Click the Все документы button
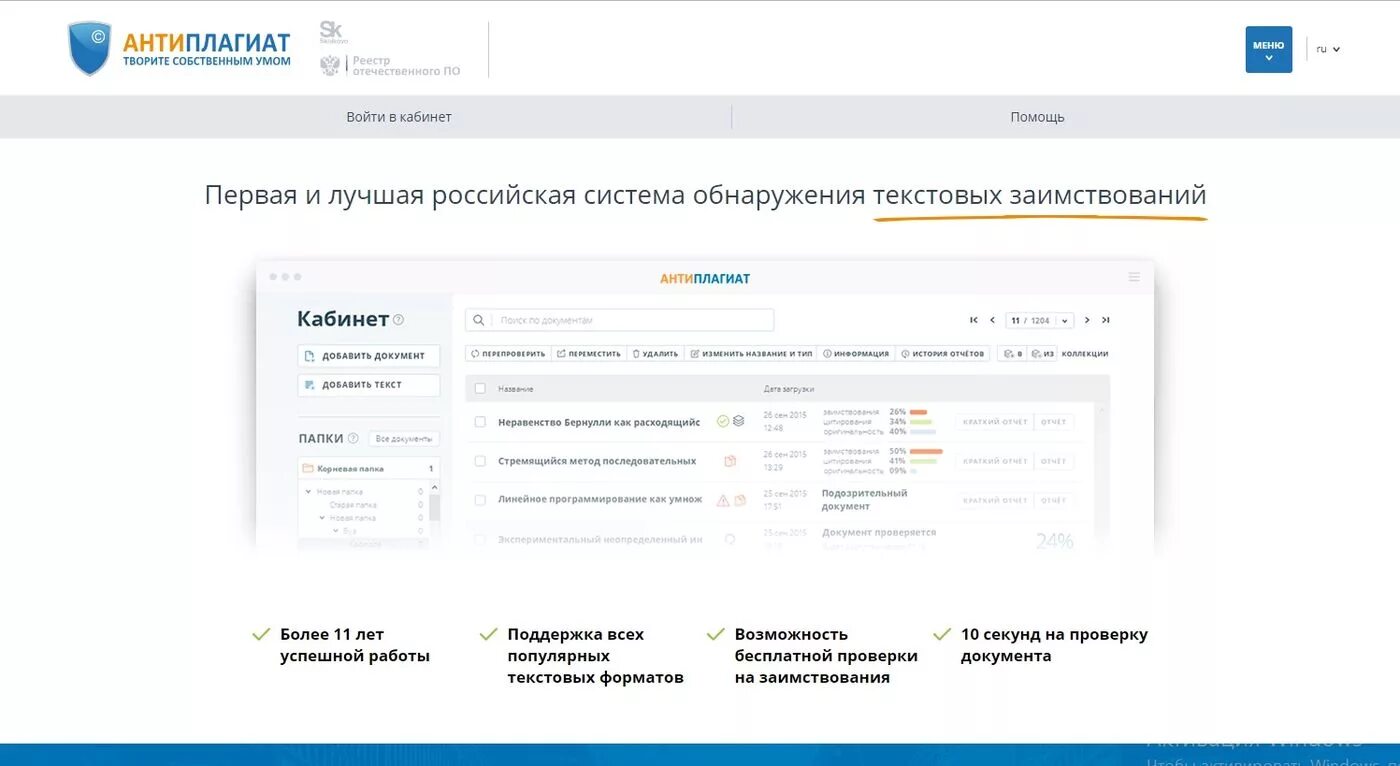This screenshot has height=766, width=1400. coord(404,438)
